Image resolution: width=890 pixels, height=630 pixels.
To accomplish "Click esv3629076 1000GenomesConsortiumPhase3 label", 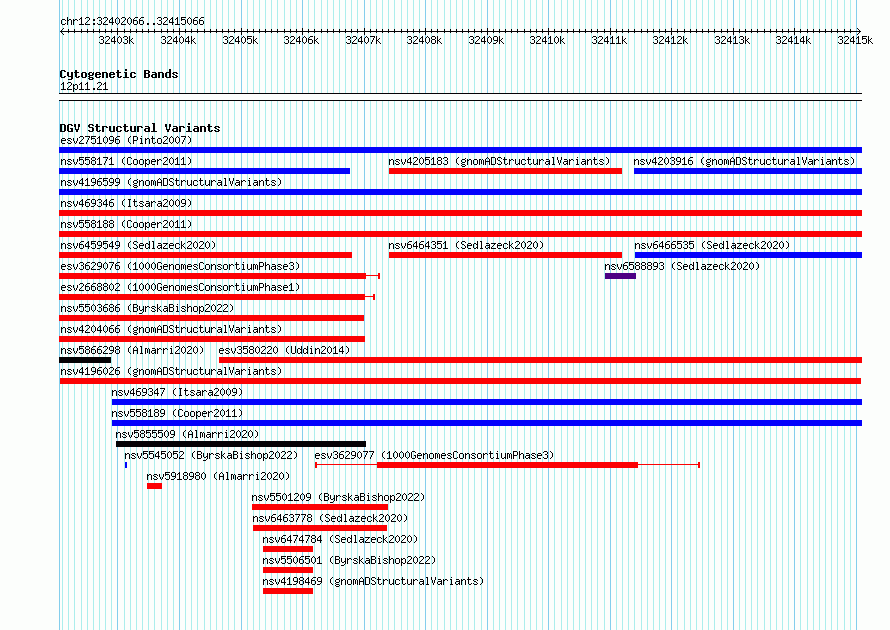I will (180, 266).
